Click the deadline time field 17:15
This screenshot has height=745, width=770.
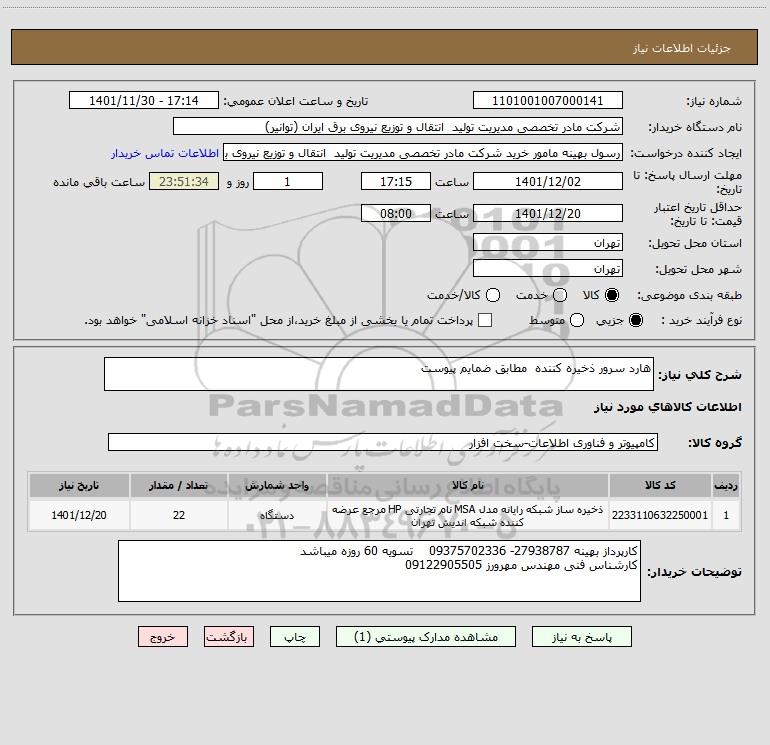click(x=396, y=182)
